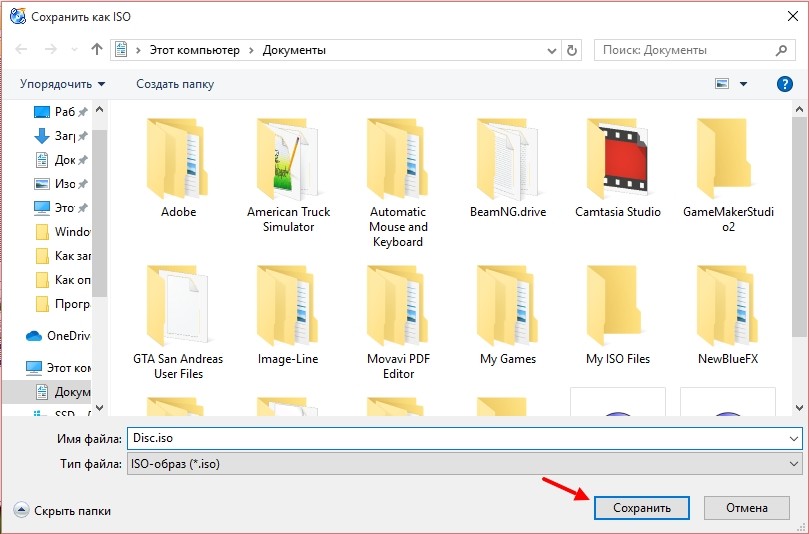Screen dimensions: 809x534
Task: Click the Поиск: Документы search box
Action: tap(685, 50)
